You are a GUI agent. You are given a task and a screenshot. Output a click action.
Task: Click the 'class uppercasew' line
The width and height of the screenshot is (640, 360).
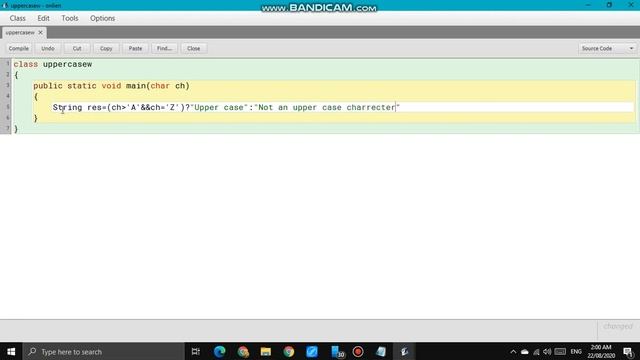pos(53,64)
